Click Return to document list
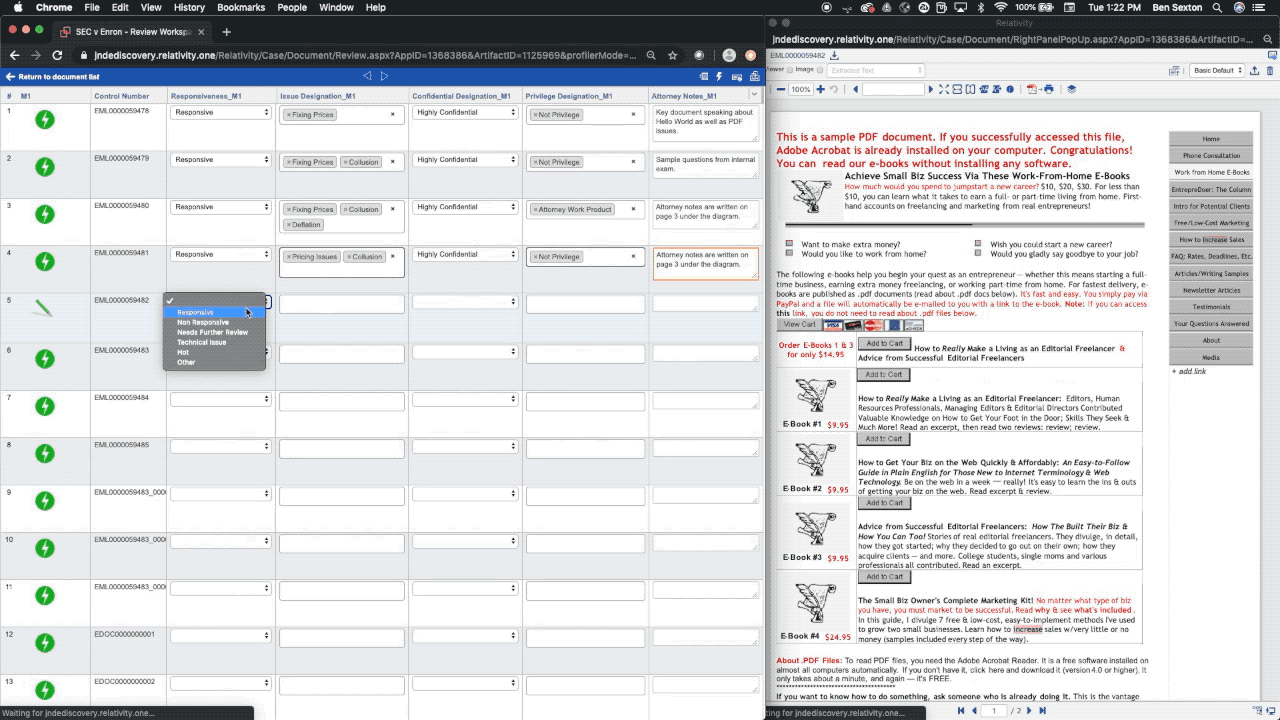1280x720 pixels. [x=53, y=77]
